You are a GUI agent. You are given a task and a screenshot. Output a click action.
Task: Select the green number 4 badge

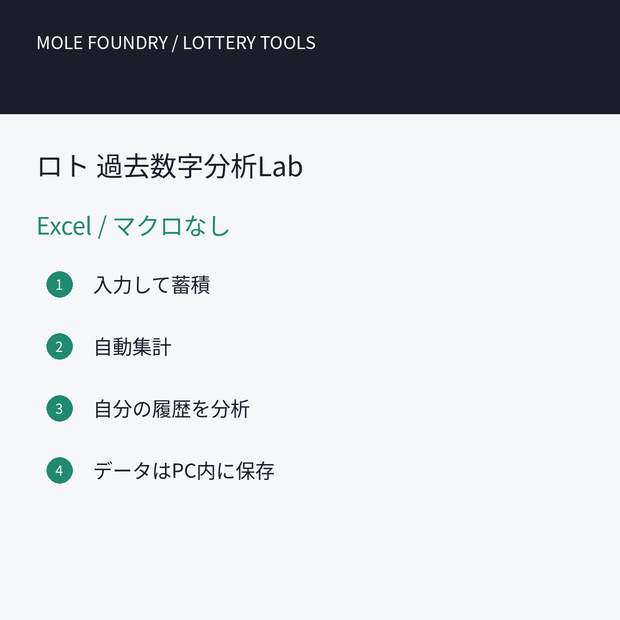59,471
